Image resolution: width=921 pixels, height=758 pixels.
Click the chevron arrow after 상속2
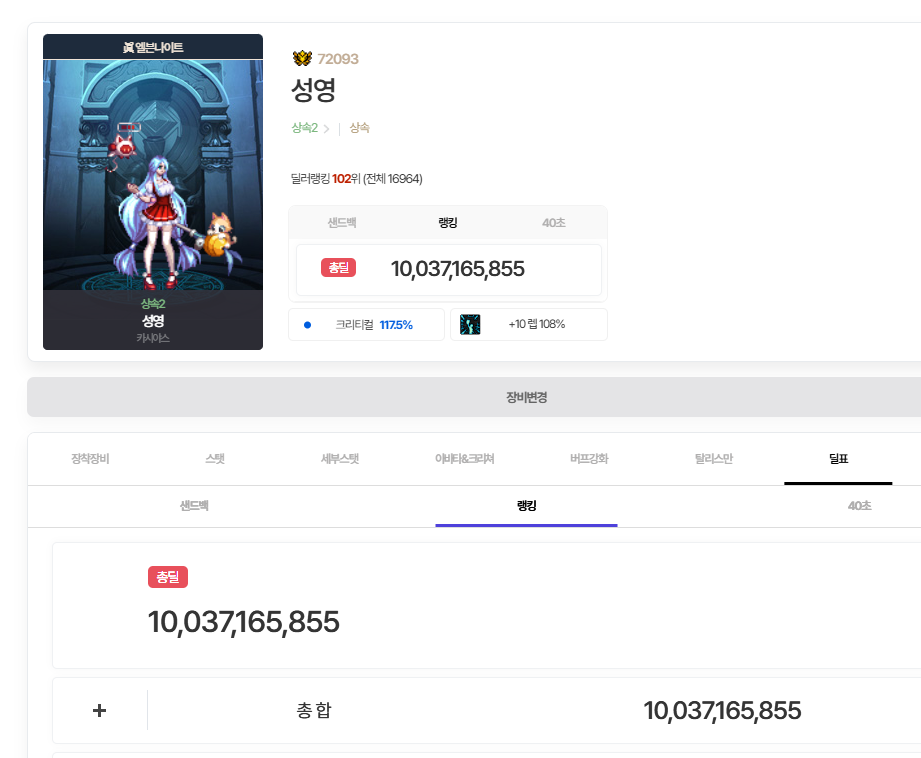coord(327,129)
